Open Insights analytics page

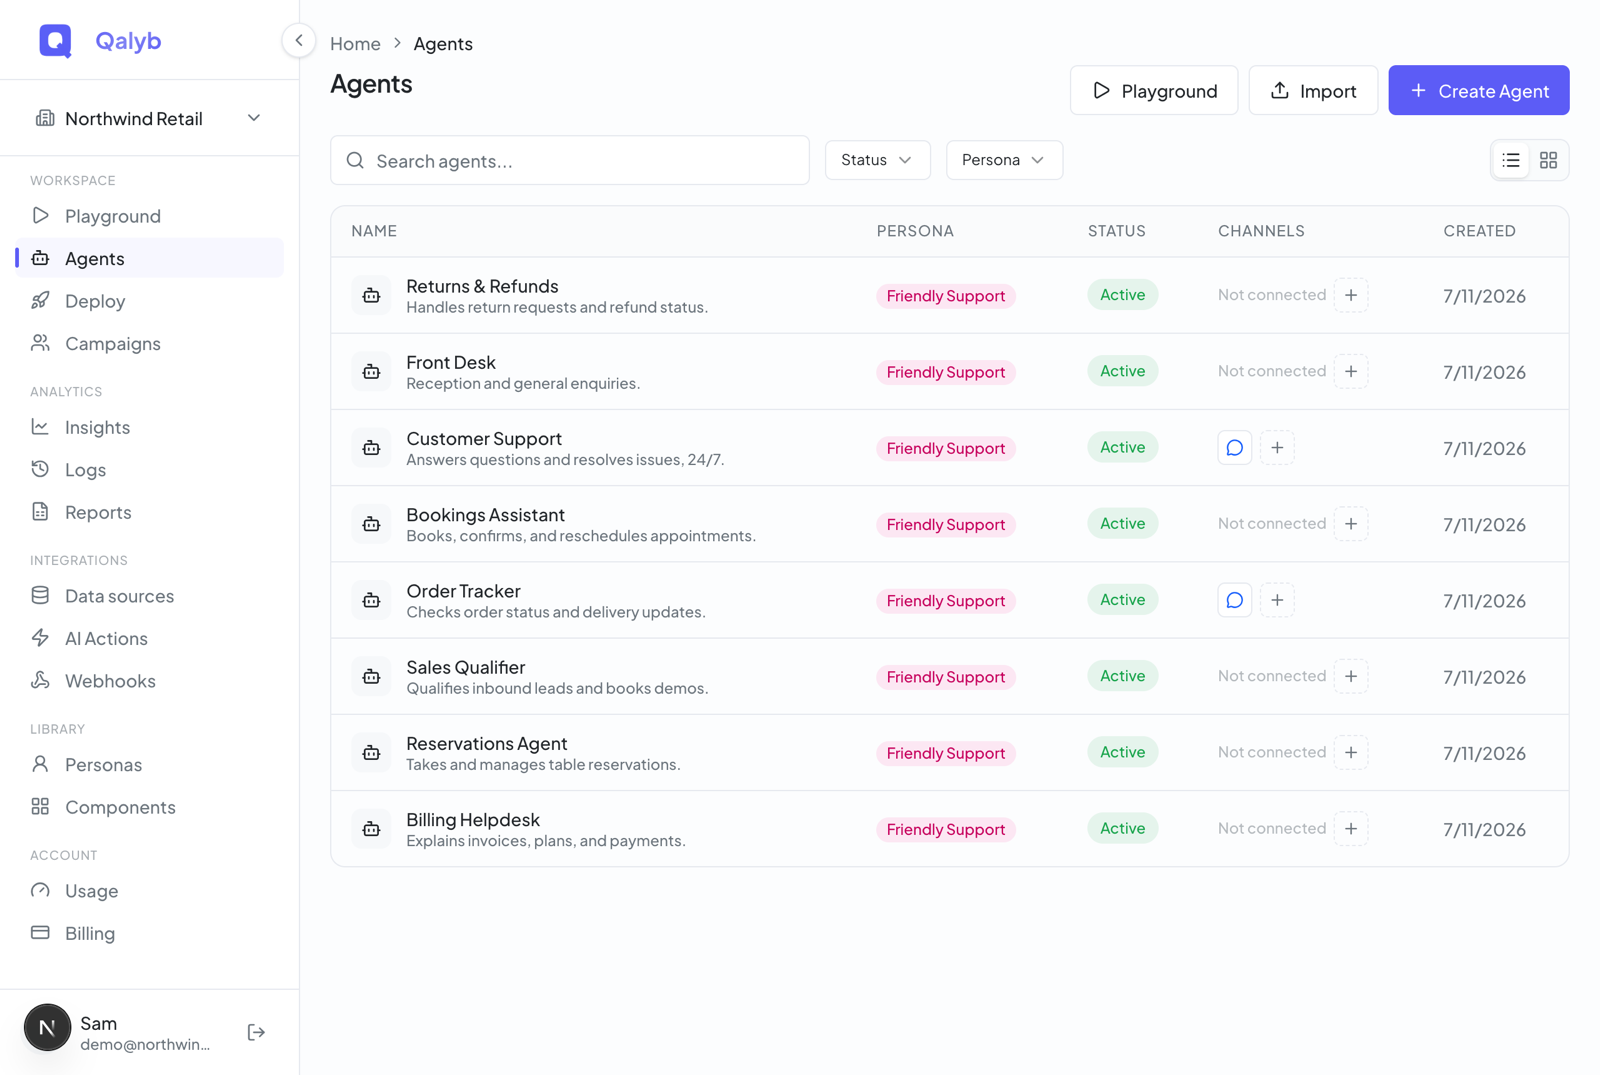pos(150,427)
